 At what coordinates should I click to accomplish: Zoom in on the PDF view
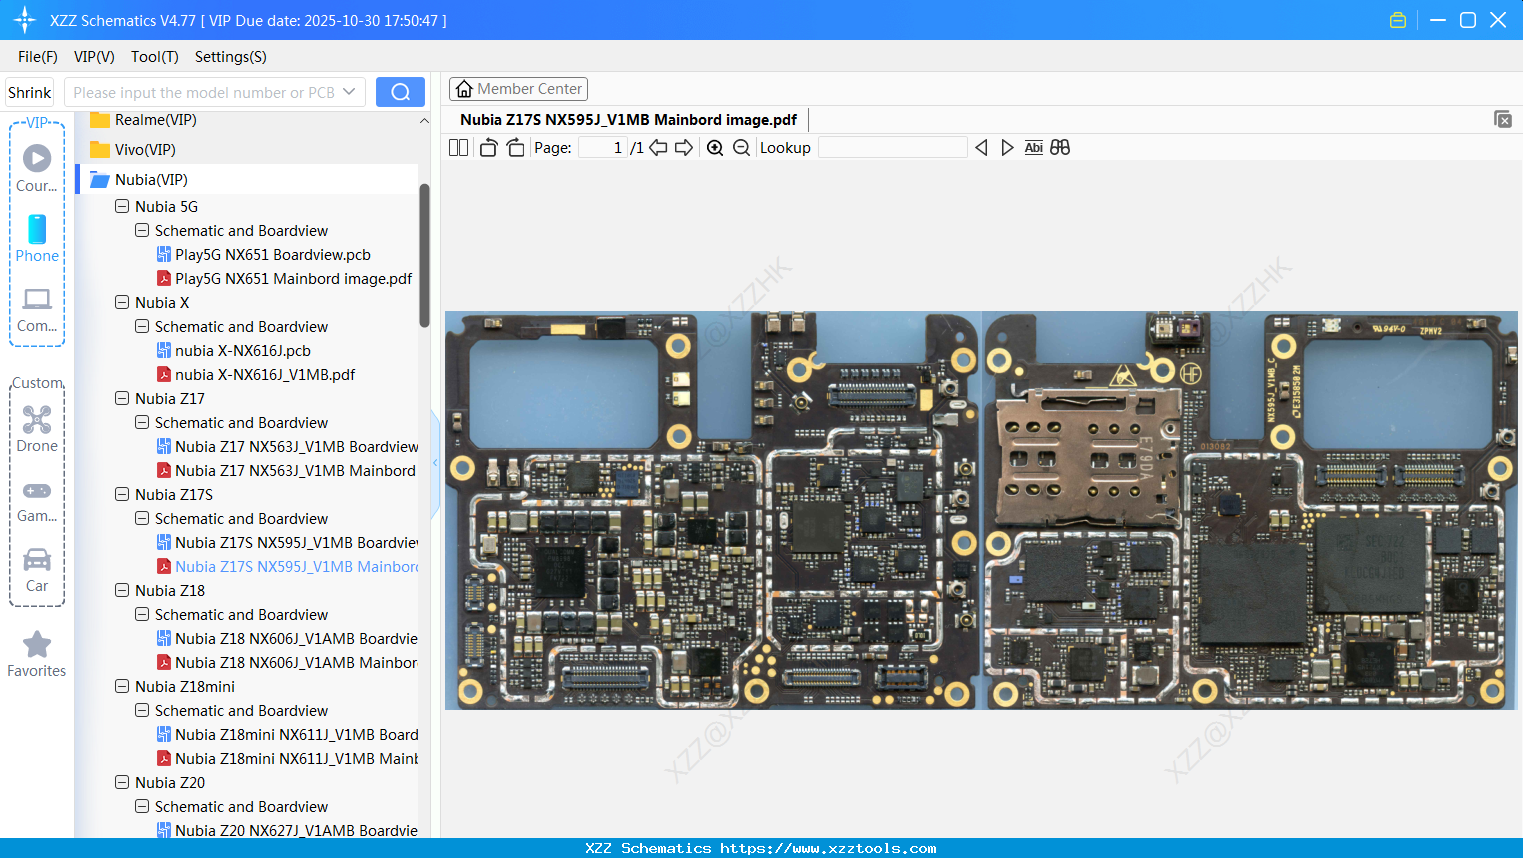[x=715, y=147]
